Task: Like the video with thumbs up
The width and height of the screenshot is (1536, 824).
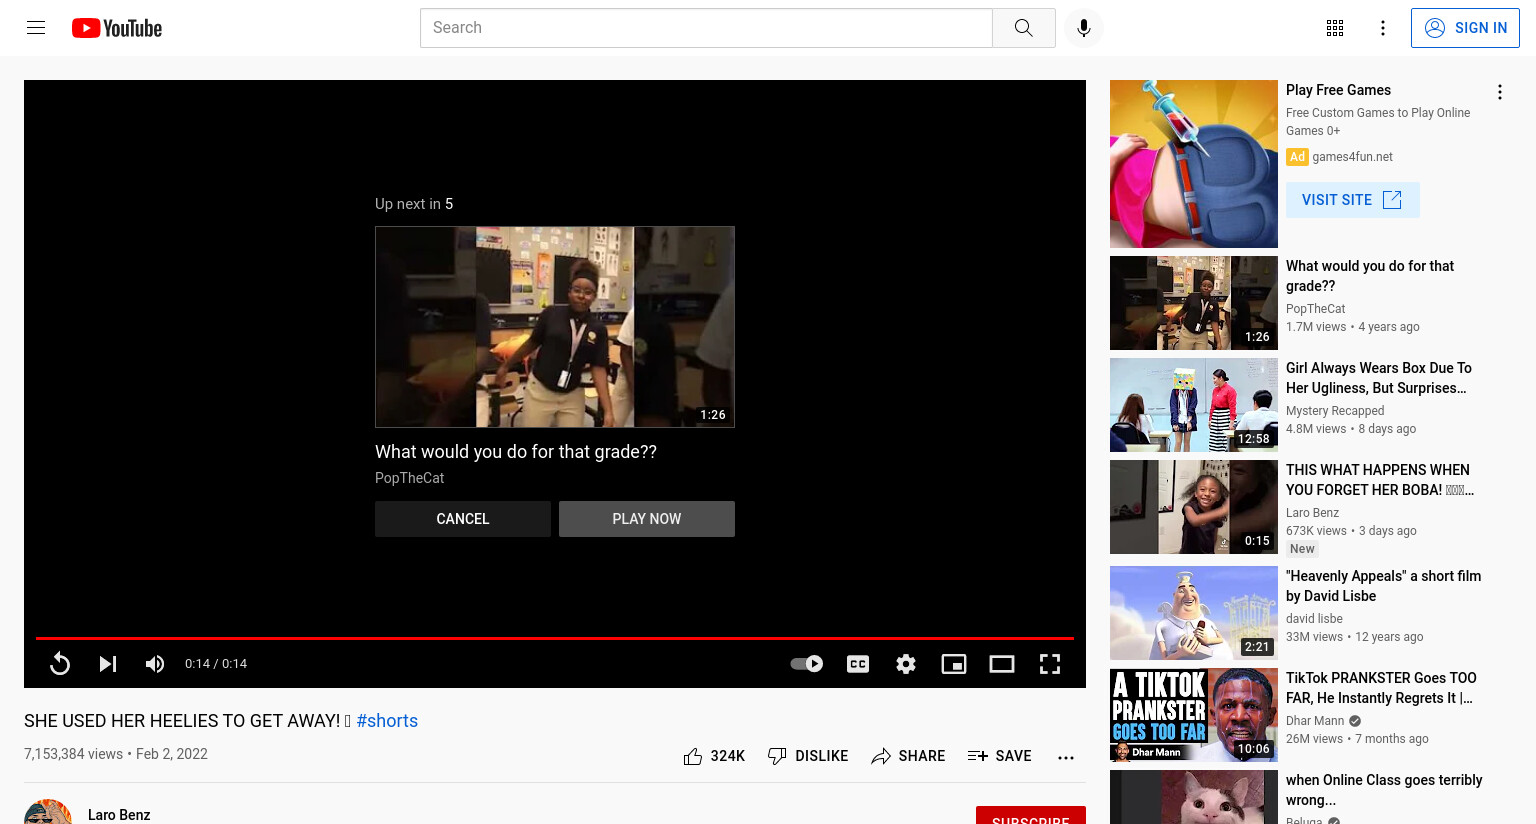Action: pos(714,756)
